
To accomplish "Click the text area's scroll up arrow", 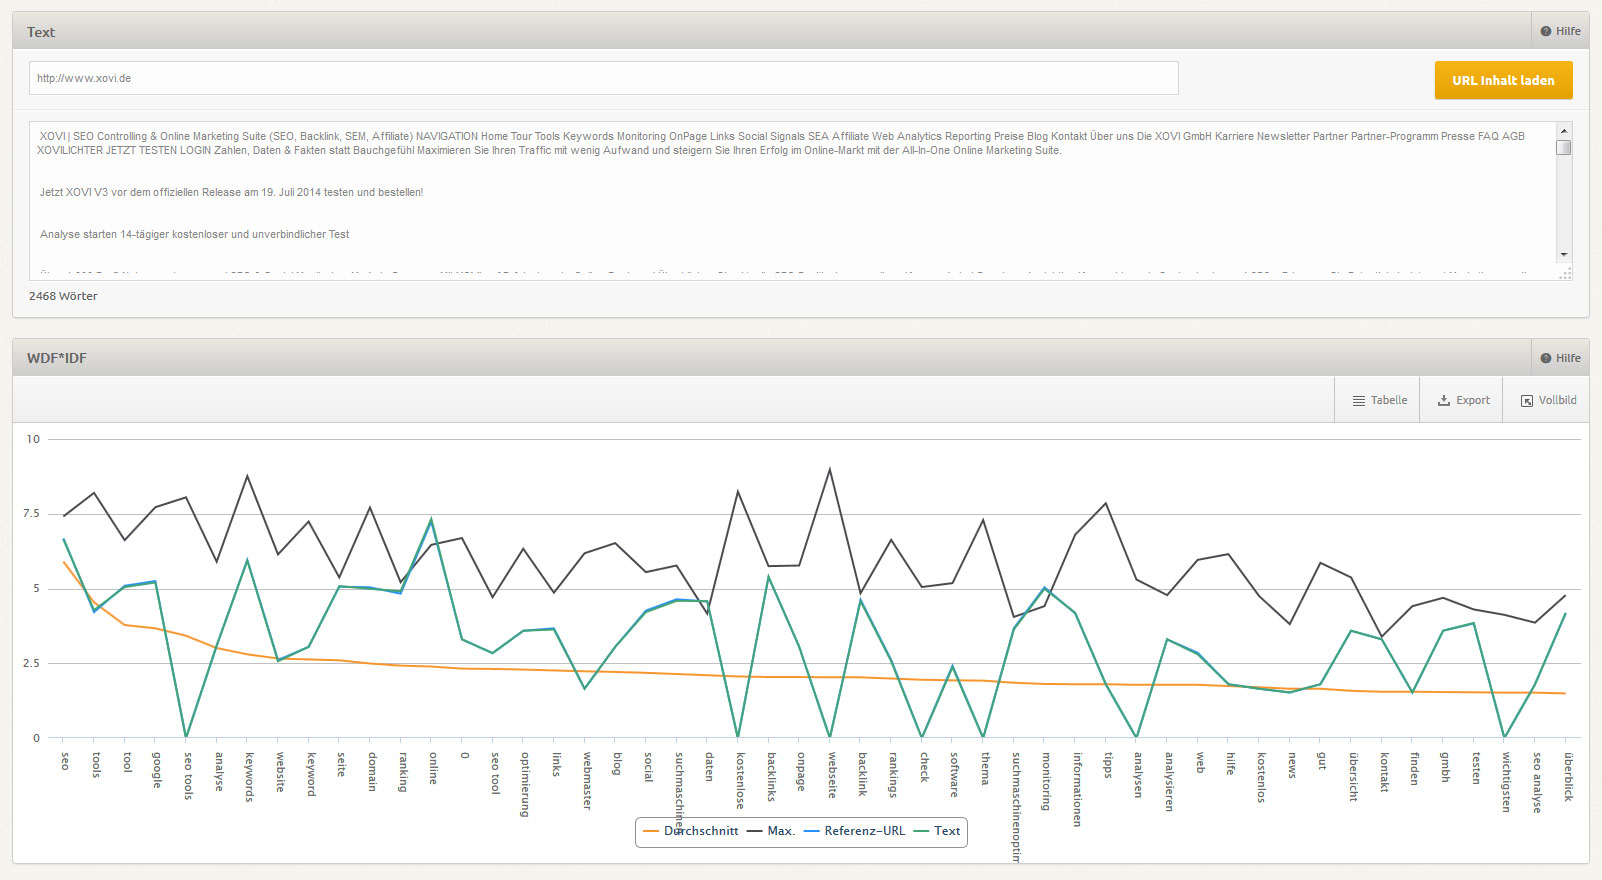I will pos(1564,131).
